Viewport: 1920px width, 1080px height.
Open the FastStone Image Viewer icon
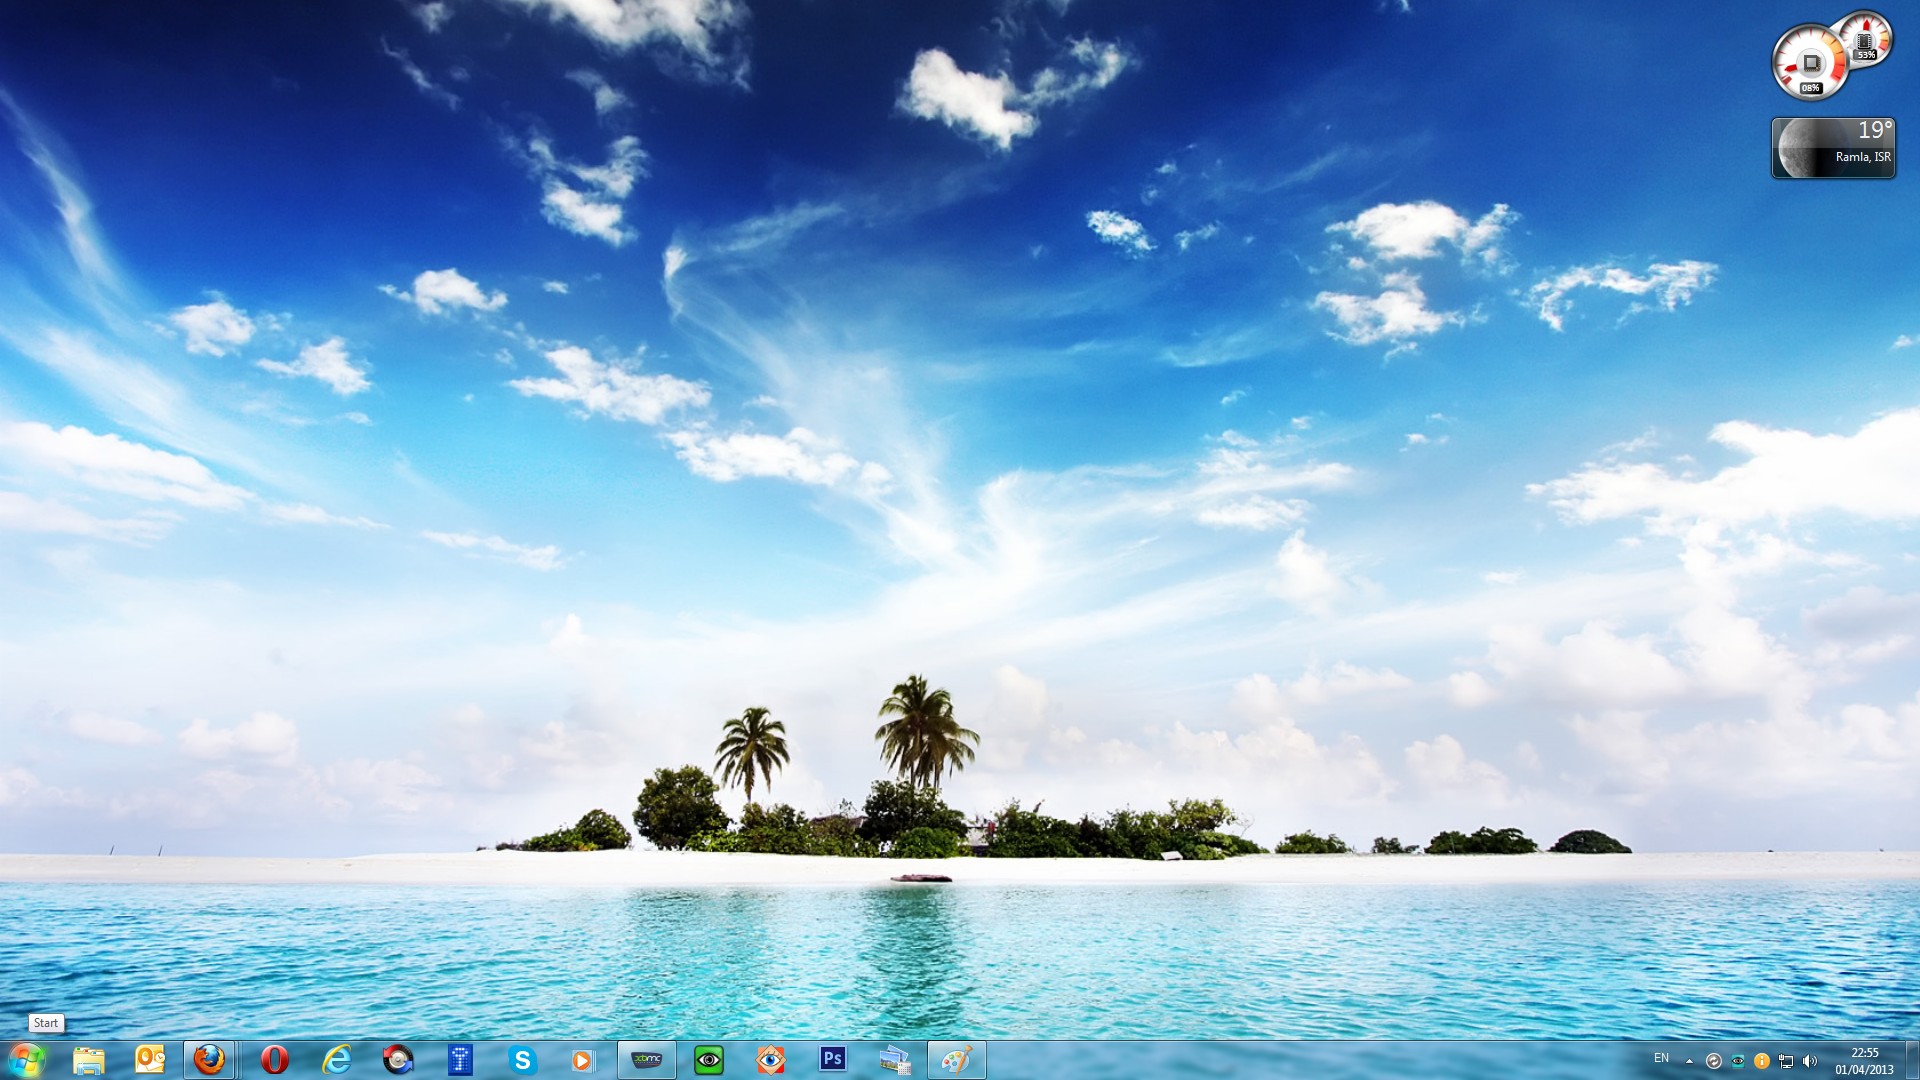coord(770,1059)
